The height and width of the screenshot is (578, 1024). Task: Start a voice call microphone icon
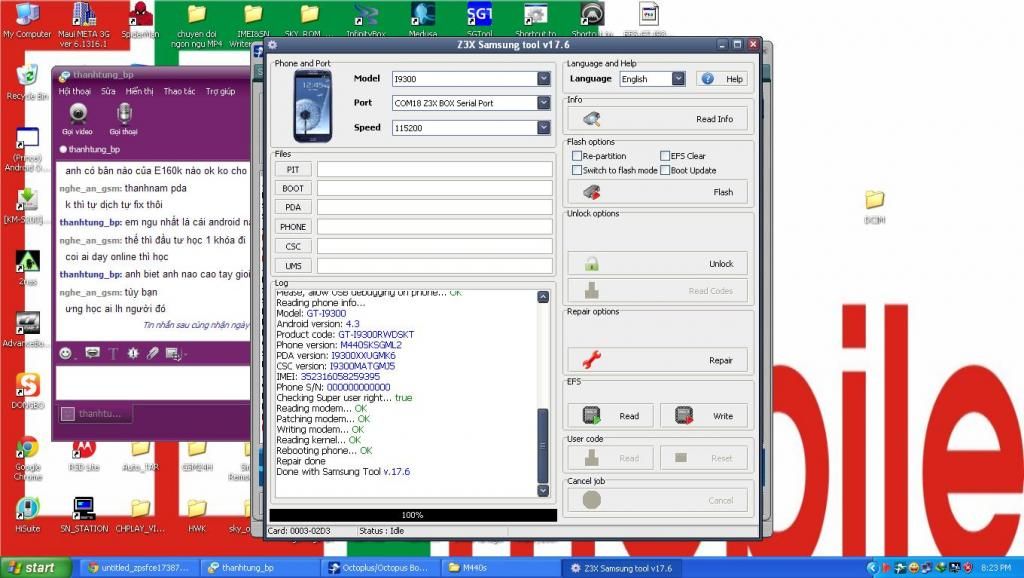[123, 118]
